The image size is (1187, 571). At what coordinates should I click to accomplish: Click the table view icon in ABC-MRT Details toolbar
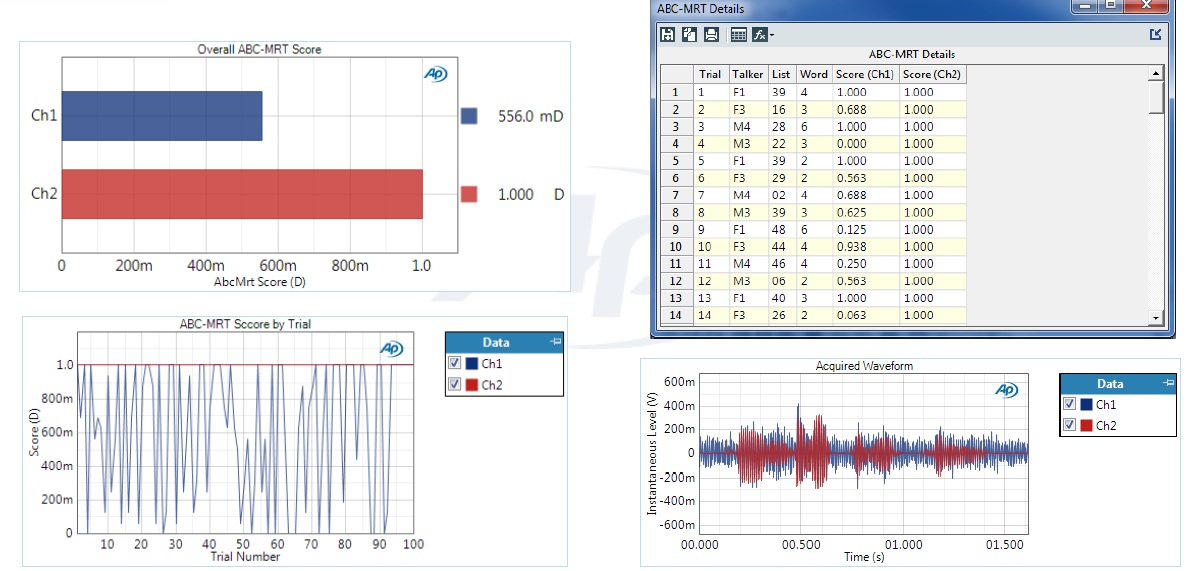pos(739,35)
